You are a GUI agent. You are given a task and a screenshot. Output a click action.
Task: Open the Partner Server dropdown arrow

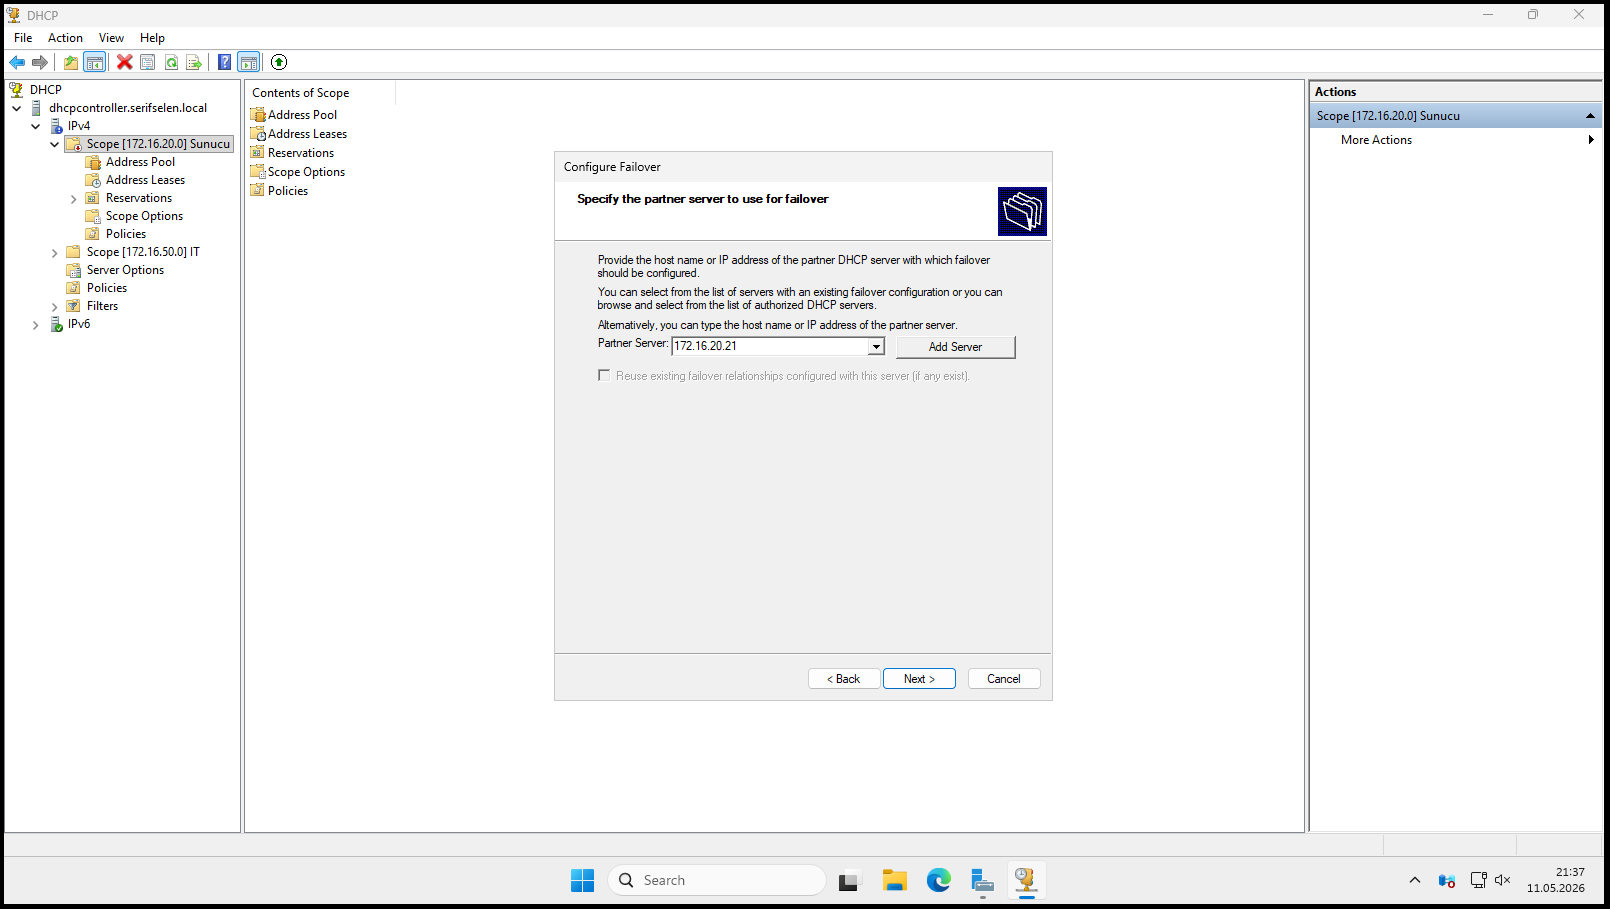pyautogui.click(x=876, y=346)
